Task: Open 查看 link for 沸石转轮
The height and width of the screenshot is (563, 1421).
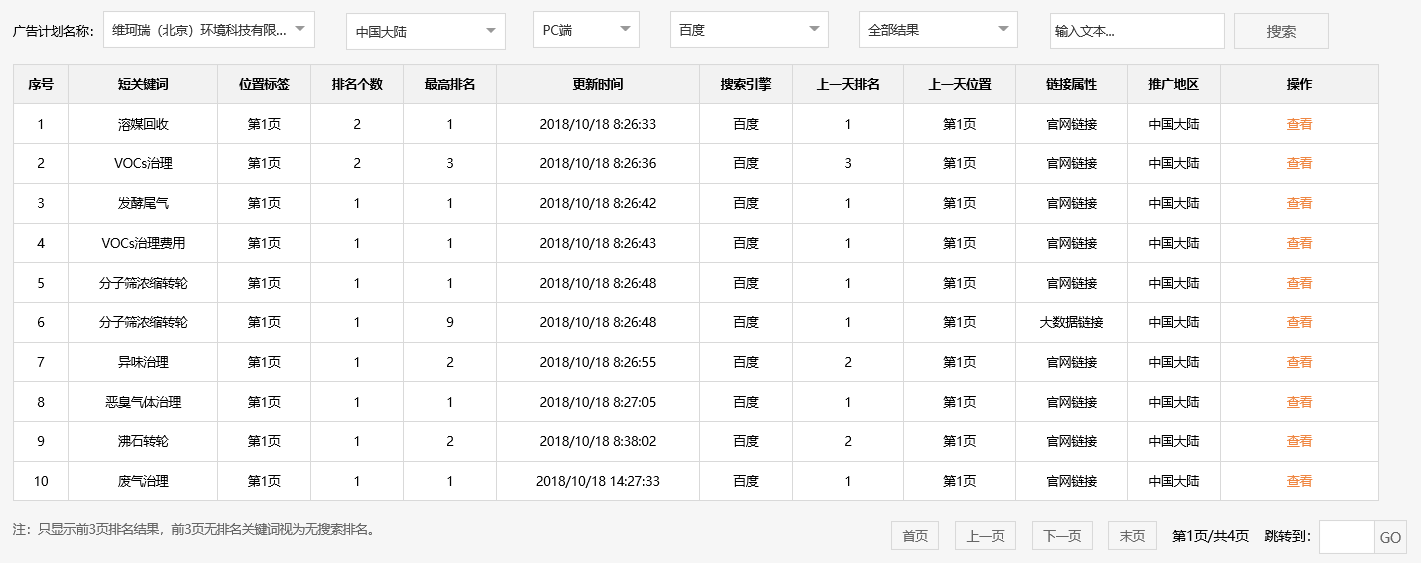Action: tap(1299, 441)
